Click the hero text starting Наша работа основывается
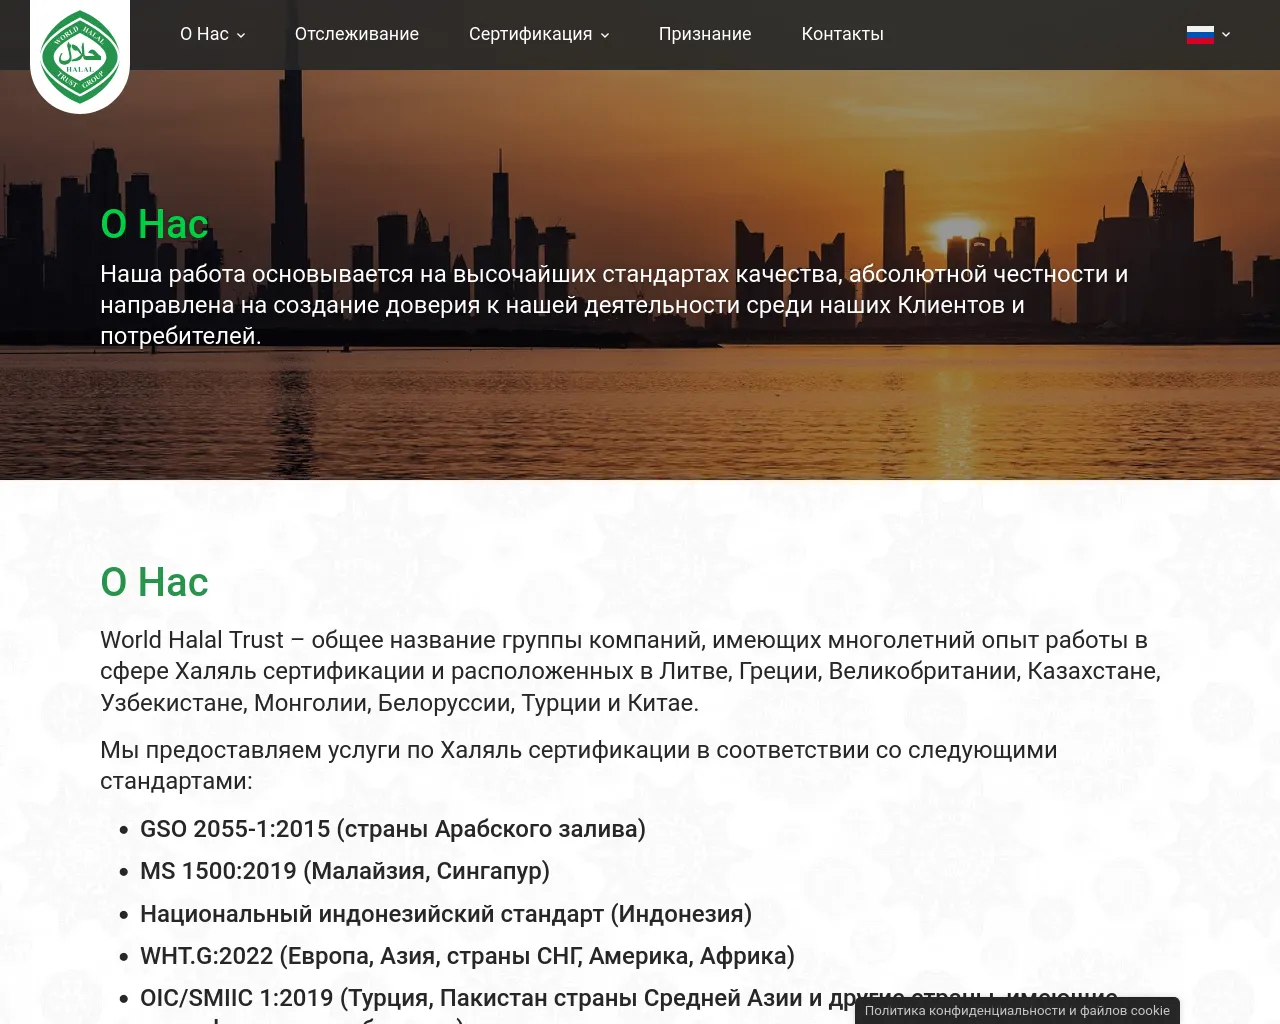 click(x=614, y=305)
